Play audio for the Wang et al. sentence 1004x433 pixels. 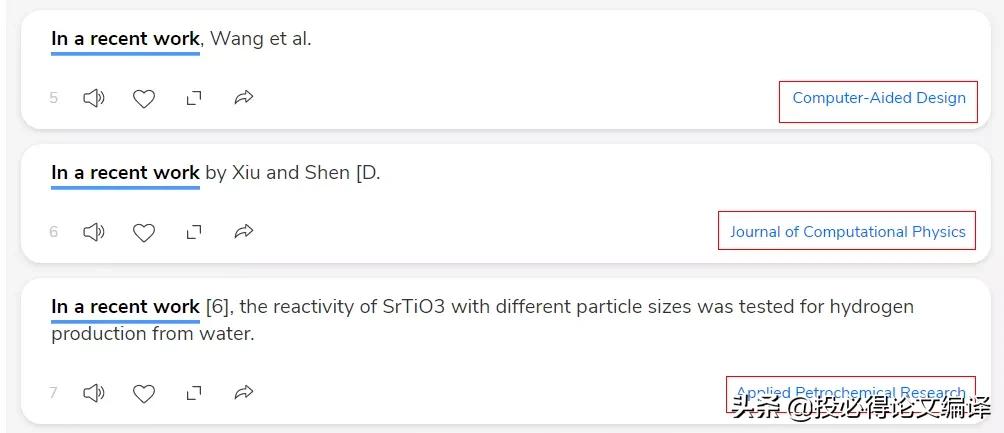[x=93, y=98]
